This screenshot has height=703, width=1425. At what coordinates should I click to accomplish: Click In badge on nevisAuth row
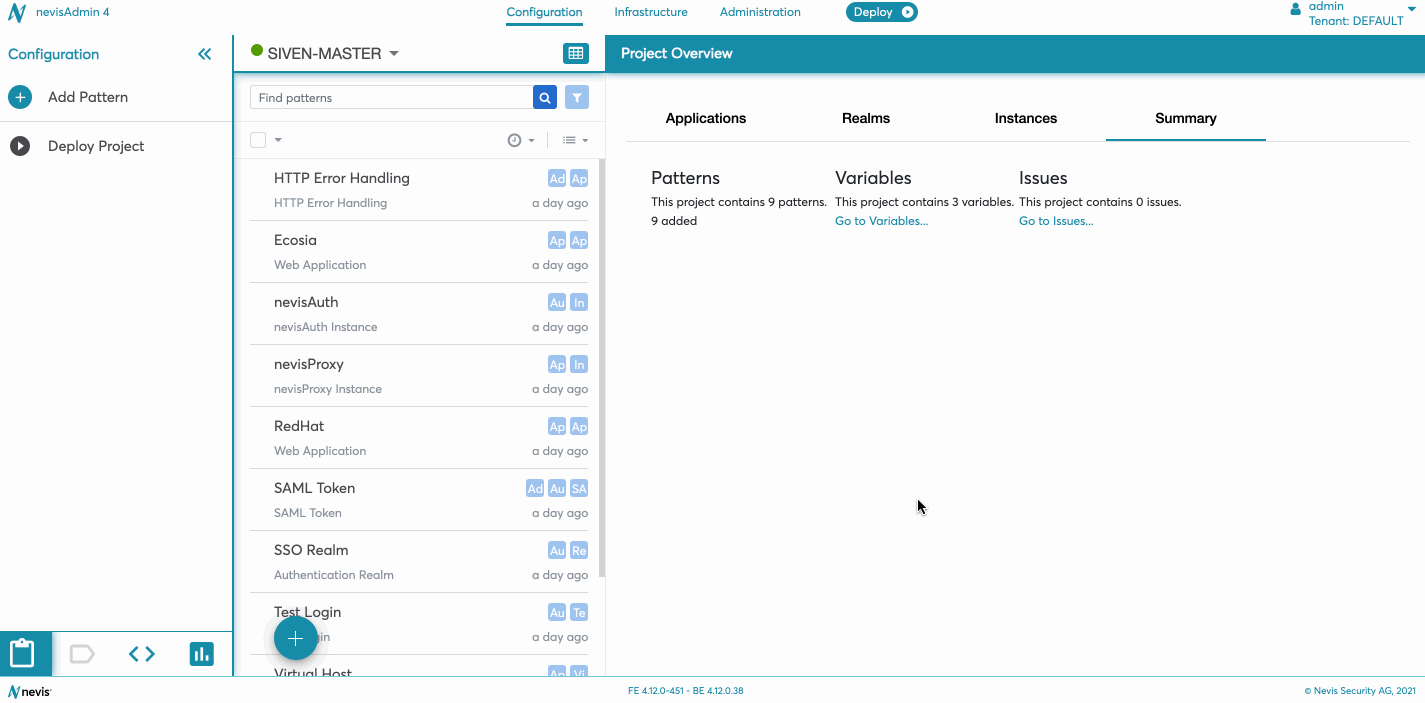click(x=579, y=303)
